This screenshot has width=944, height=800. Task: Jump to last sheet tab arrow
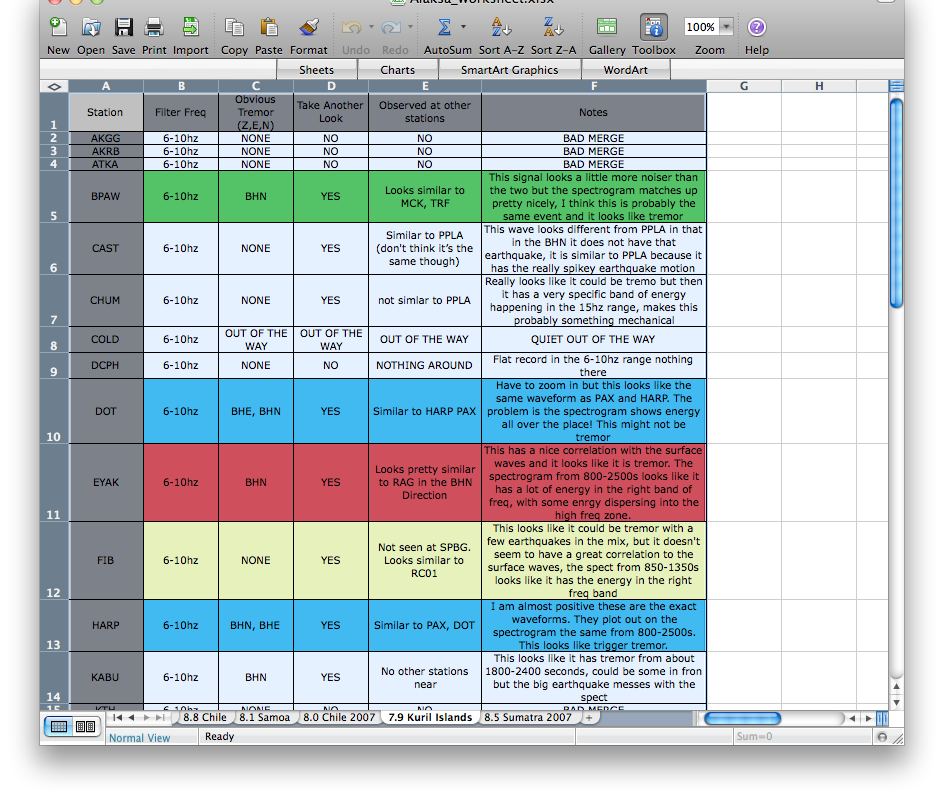coord(160,718)
